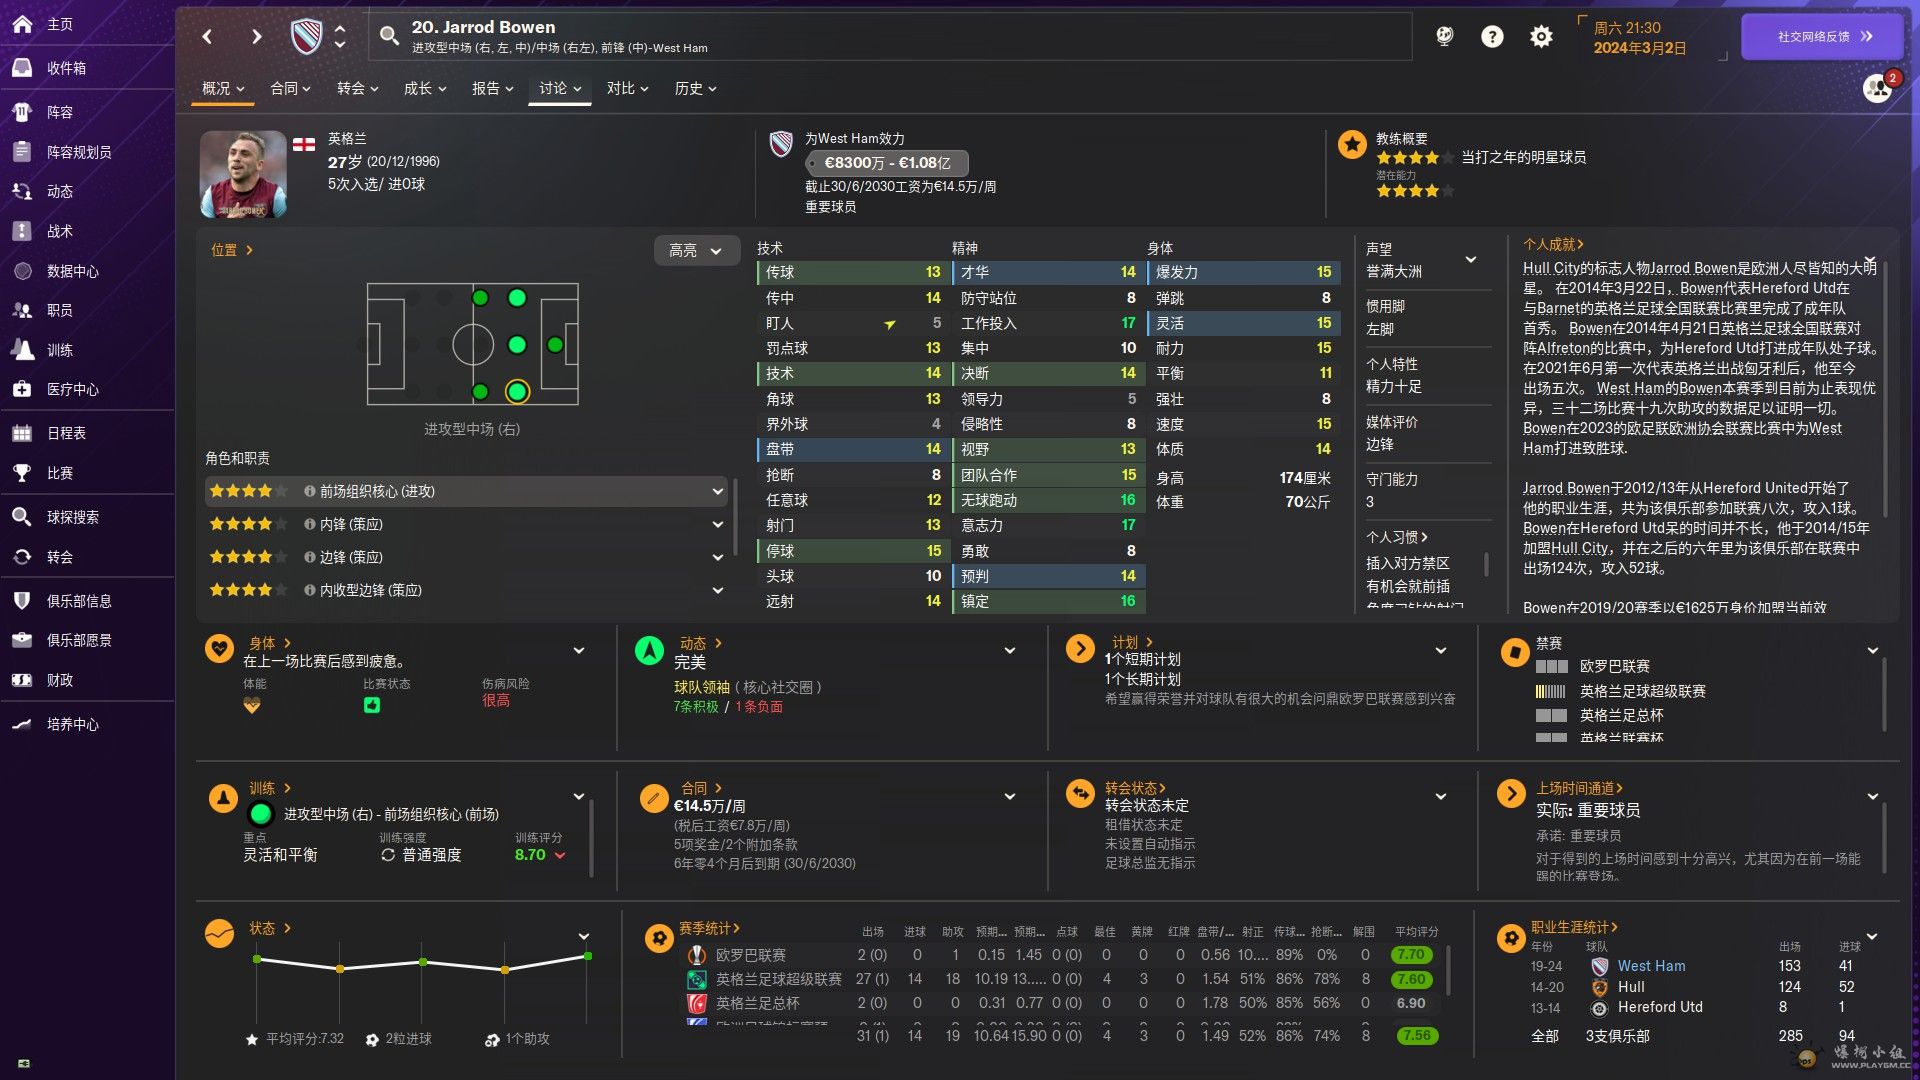
Task: Expand the 动态 panel chevron
Action: tap(1010, 651)
